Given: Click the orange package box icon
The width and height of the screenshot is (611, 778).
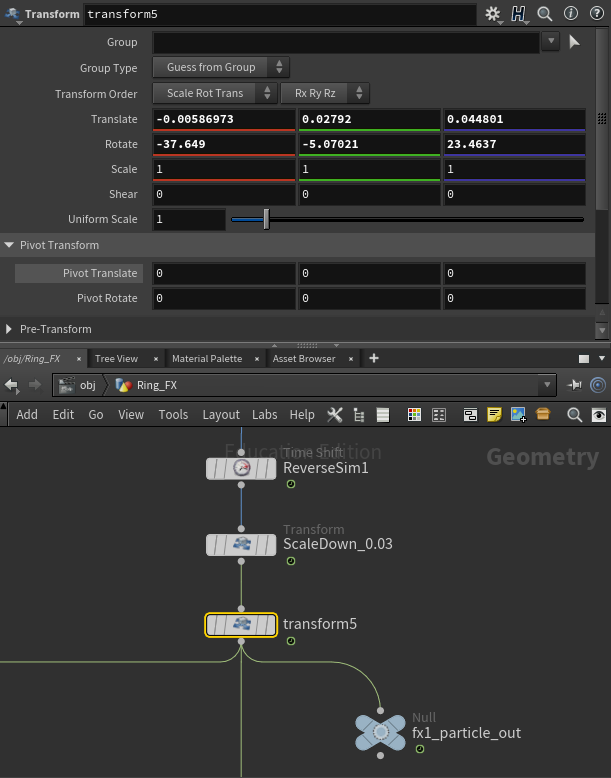Looking at the screenshot, I should [x=543, y=414].
